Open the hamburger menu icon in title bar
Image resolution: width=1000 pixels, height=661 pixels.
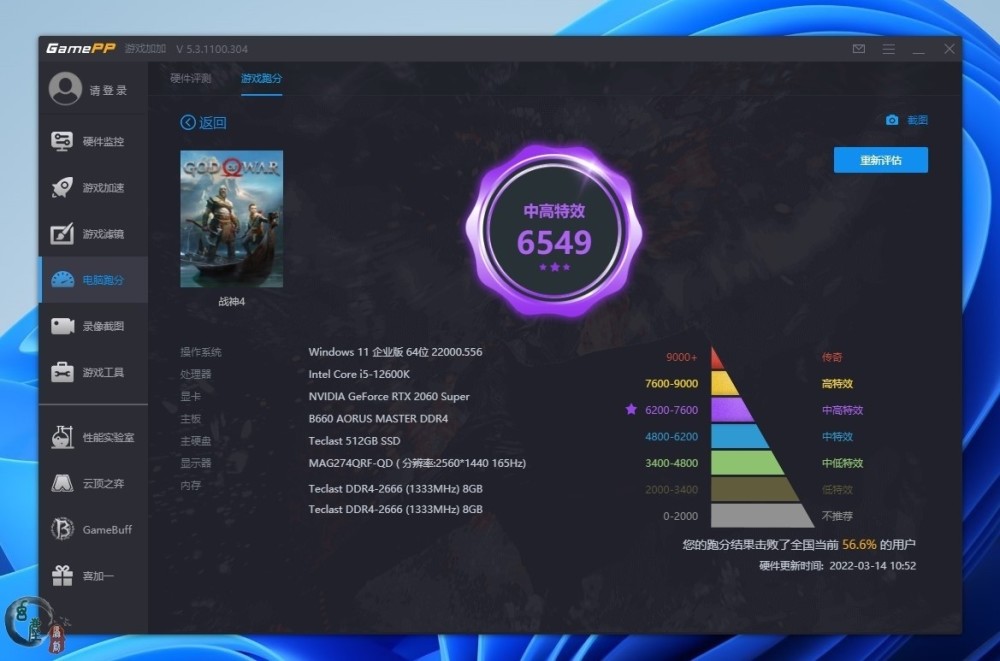coord(888,49)
